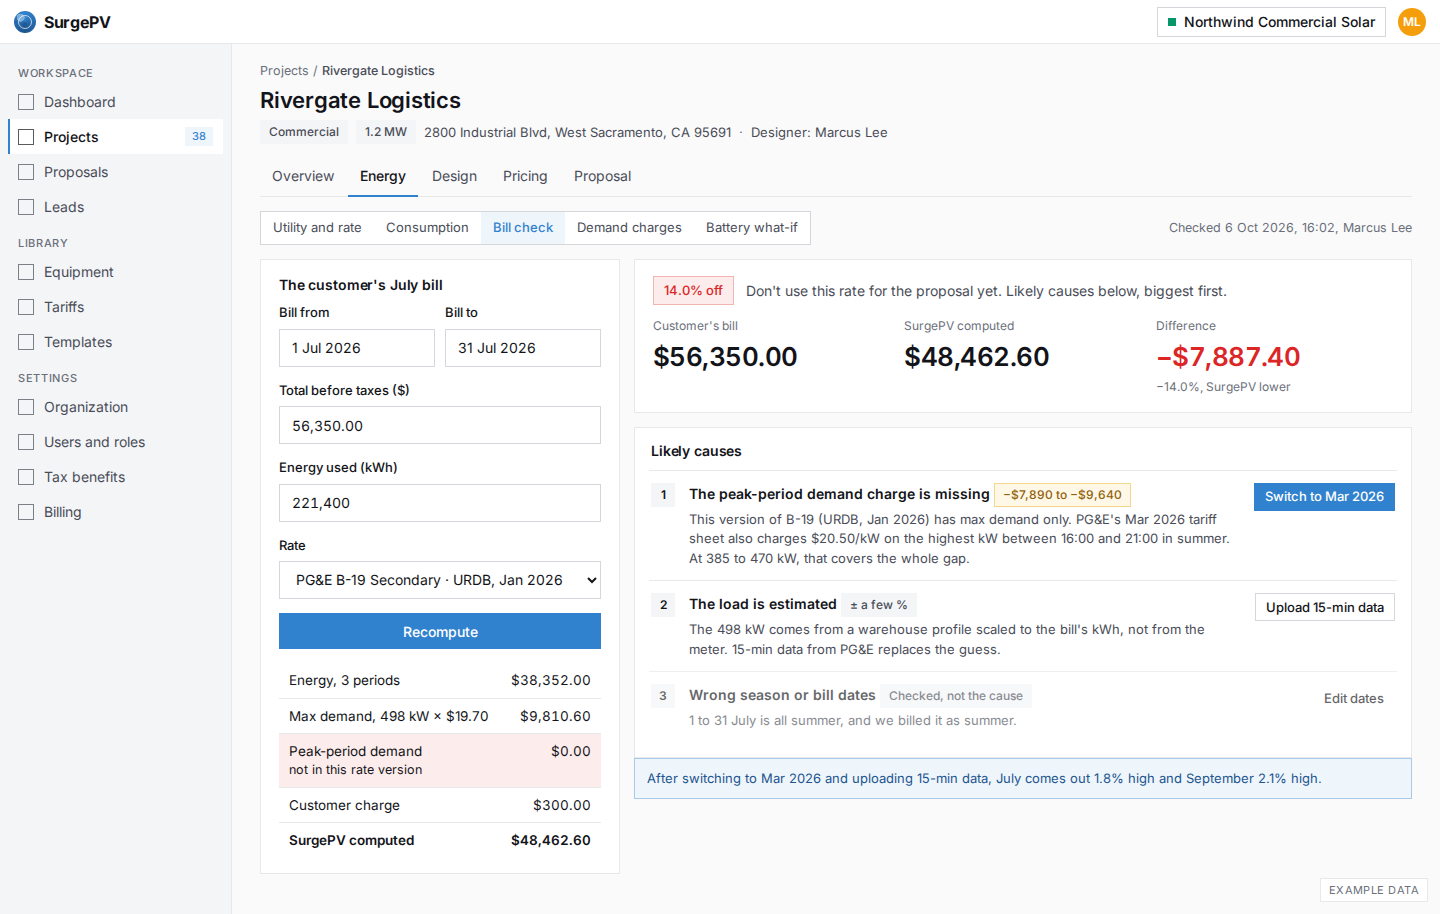Click the Edit dates link

pos(1354,699)
